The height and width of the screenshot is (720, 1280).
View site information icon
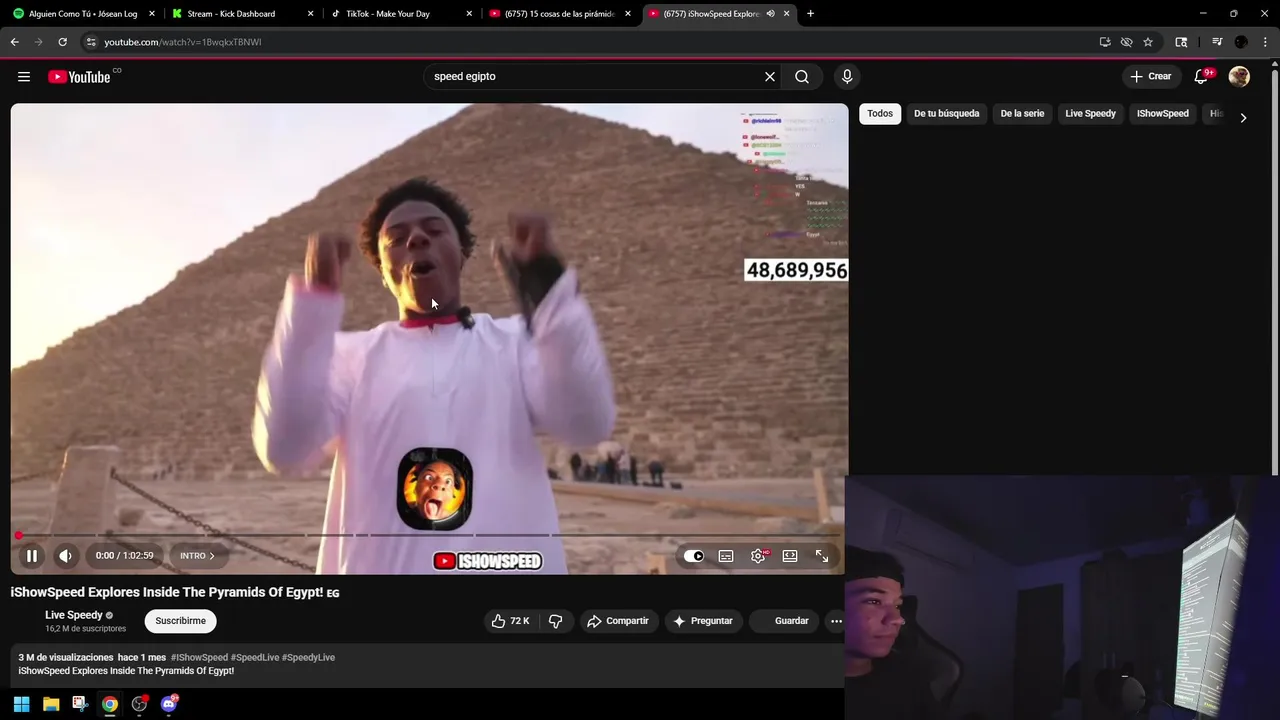click(91, 42)
